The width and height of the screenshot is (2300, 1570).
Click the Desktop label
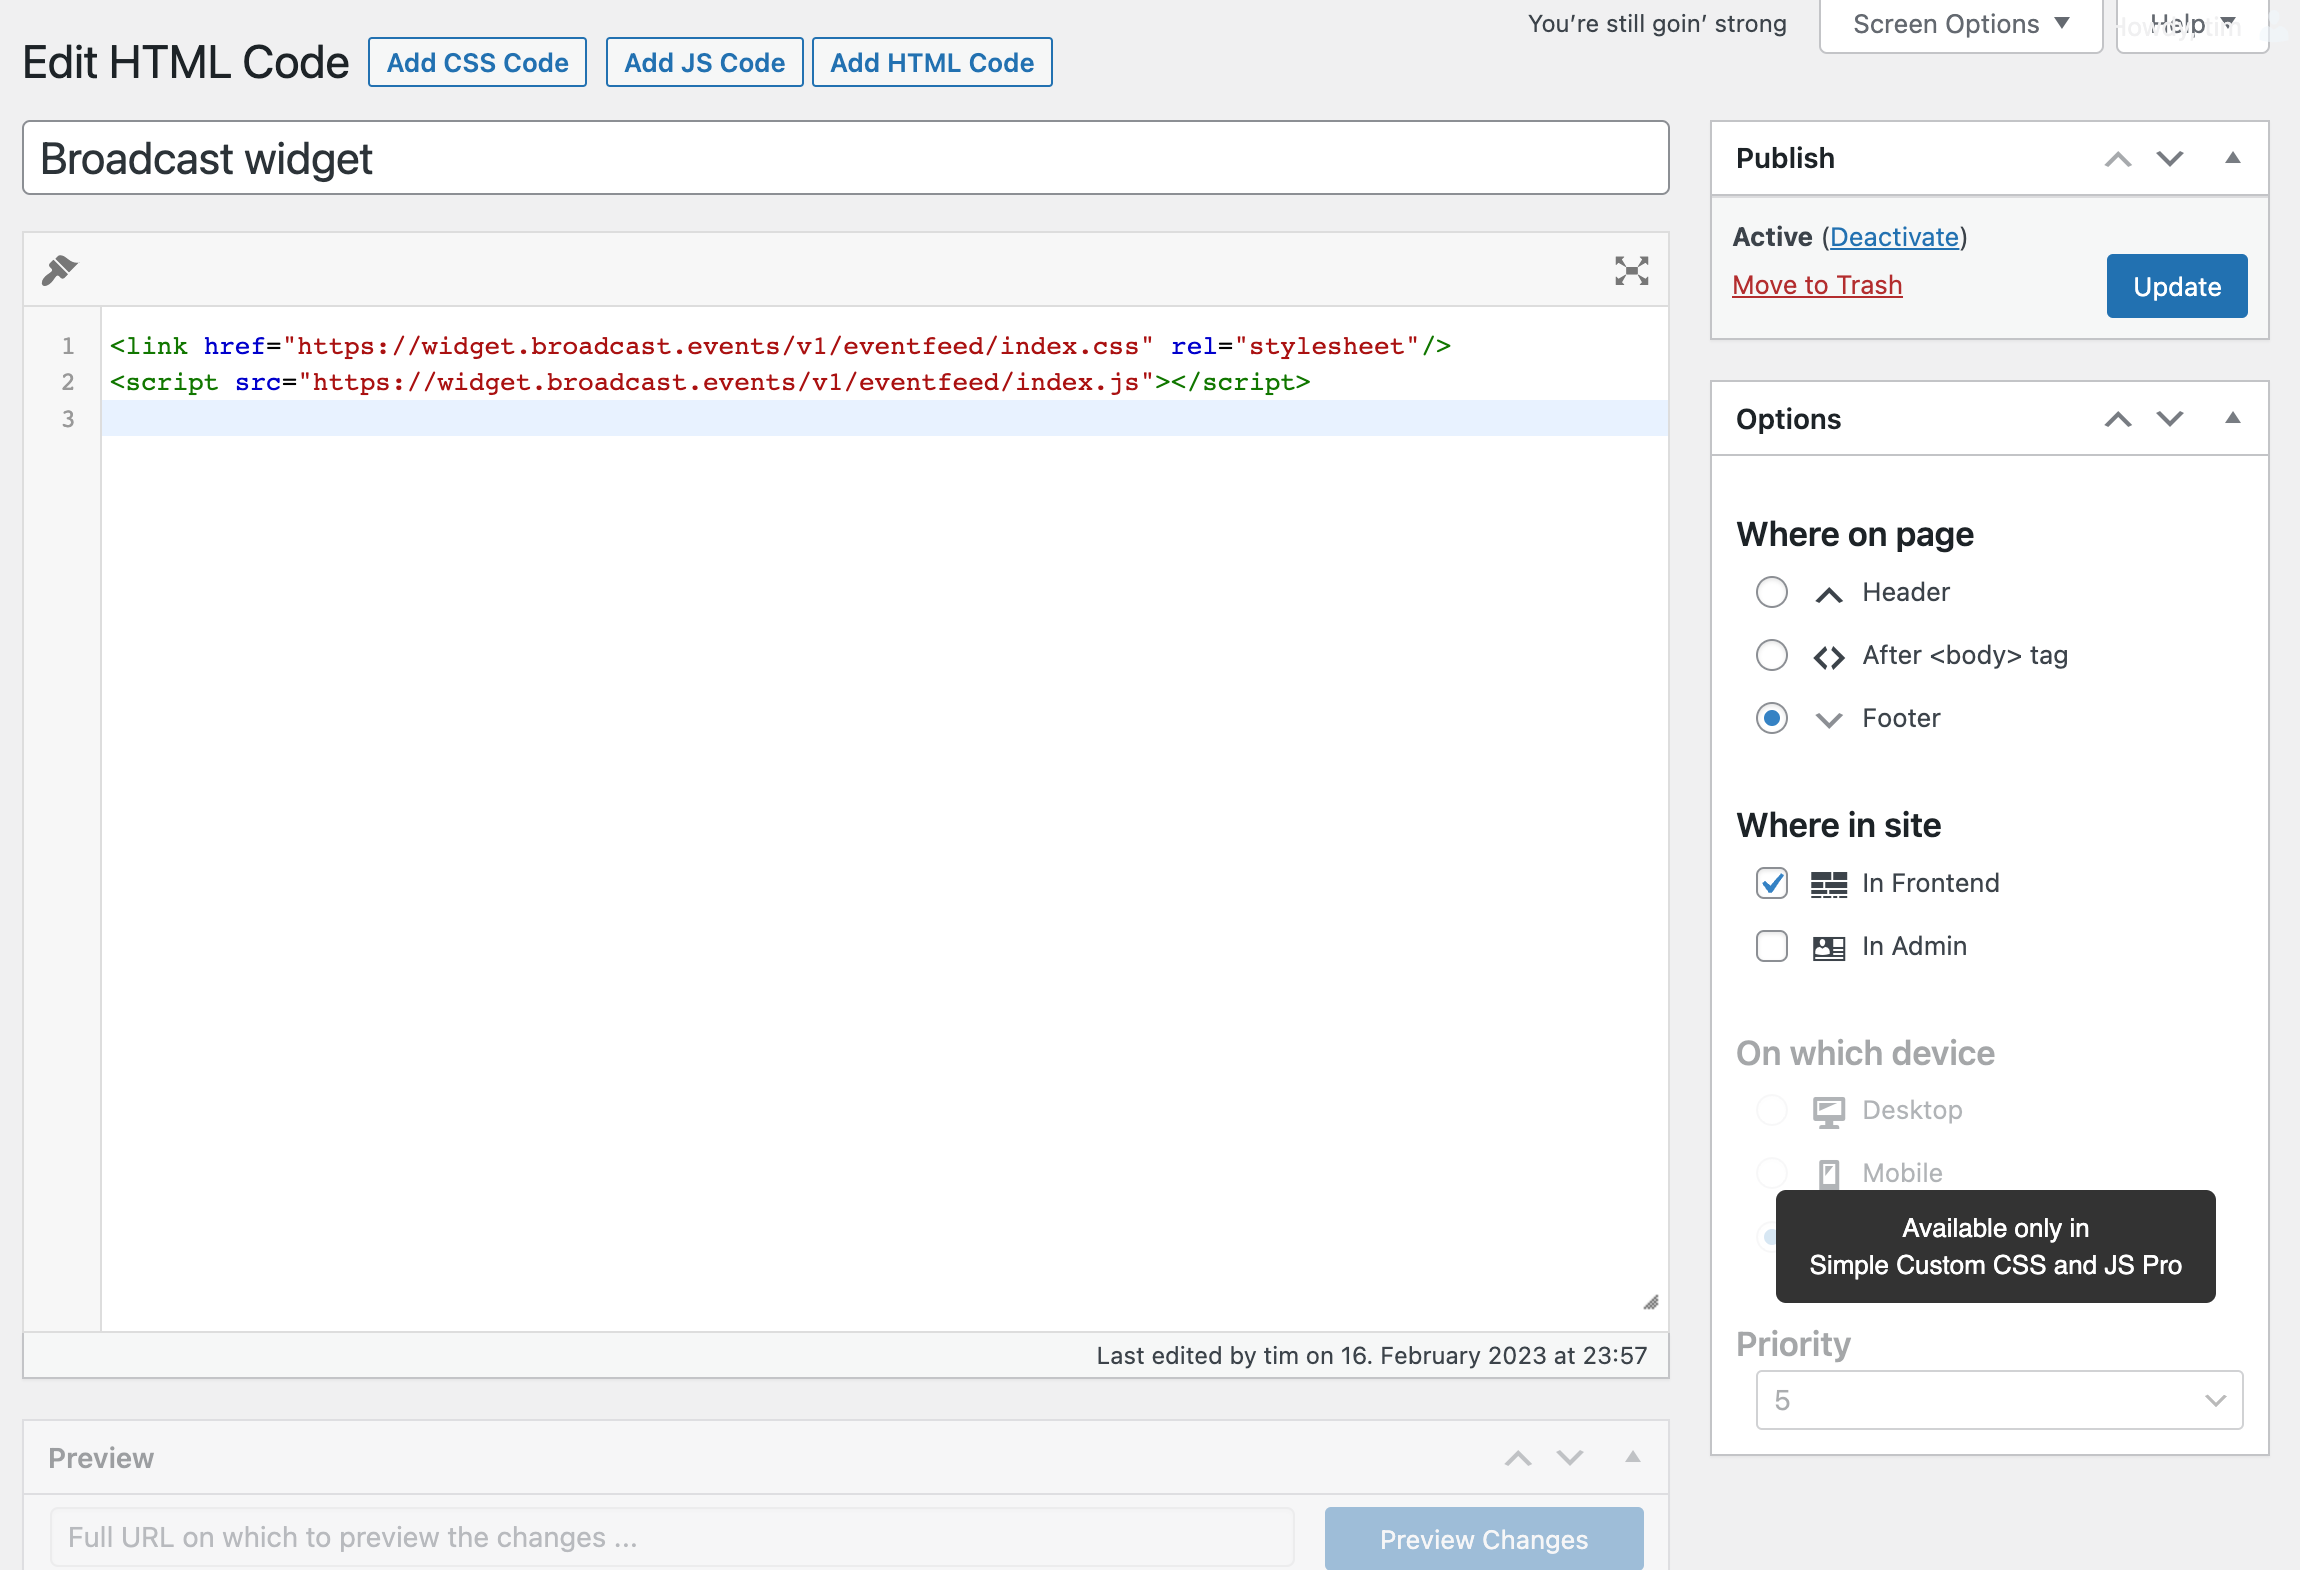[x=1912, y=1110]
